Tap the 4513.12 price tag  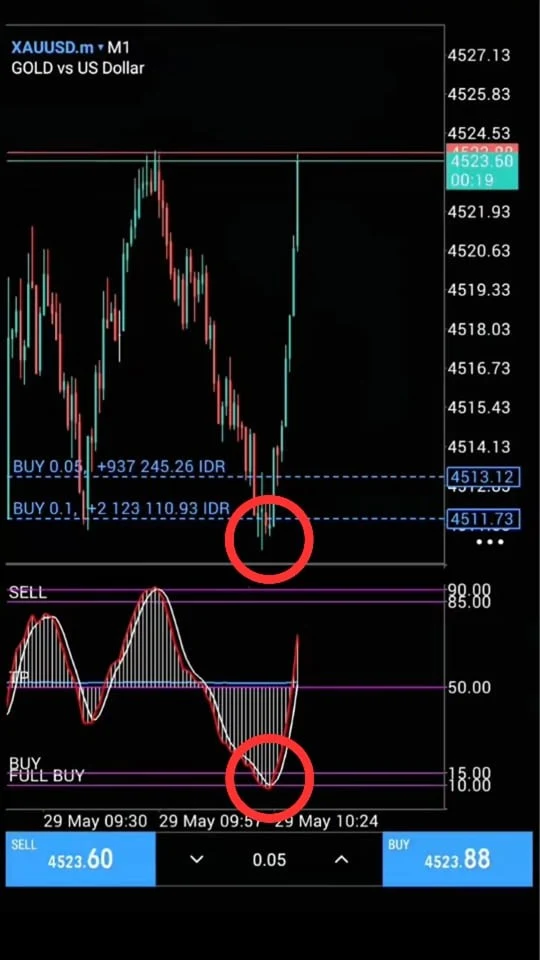[483, 477]
